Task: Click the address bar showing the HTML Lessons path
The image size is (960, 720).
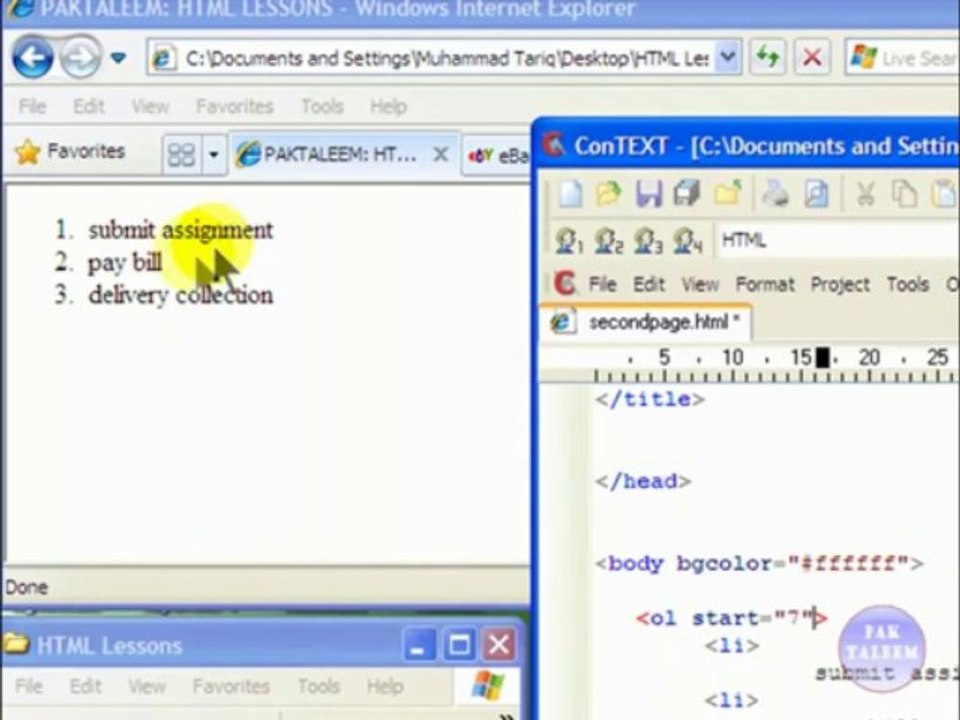Action: pyautogui.click(x=432, y=58)
